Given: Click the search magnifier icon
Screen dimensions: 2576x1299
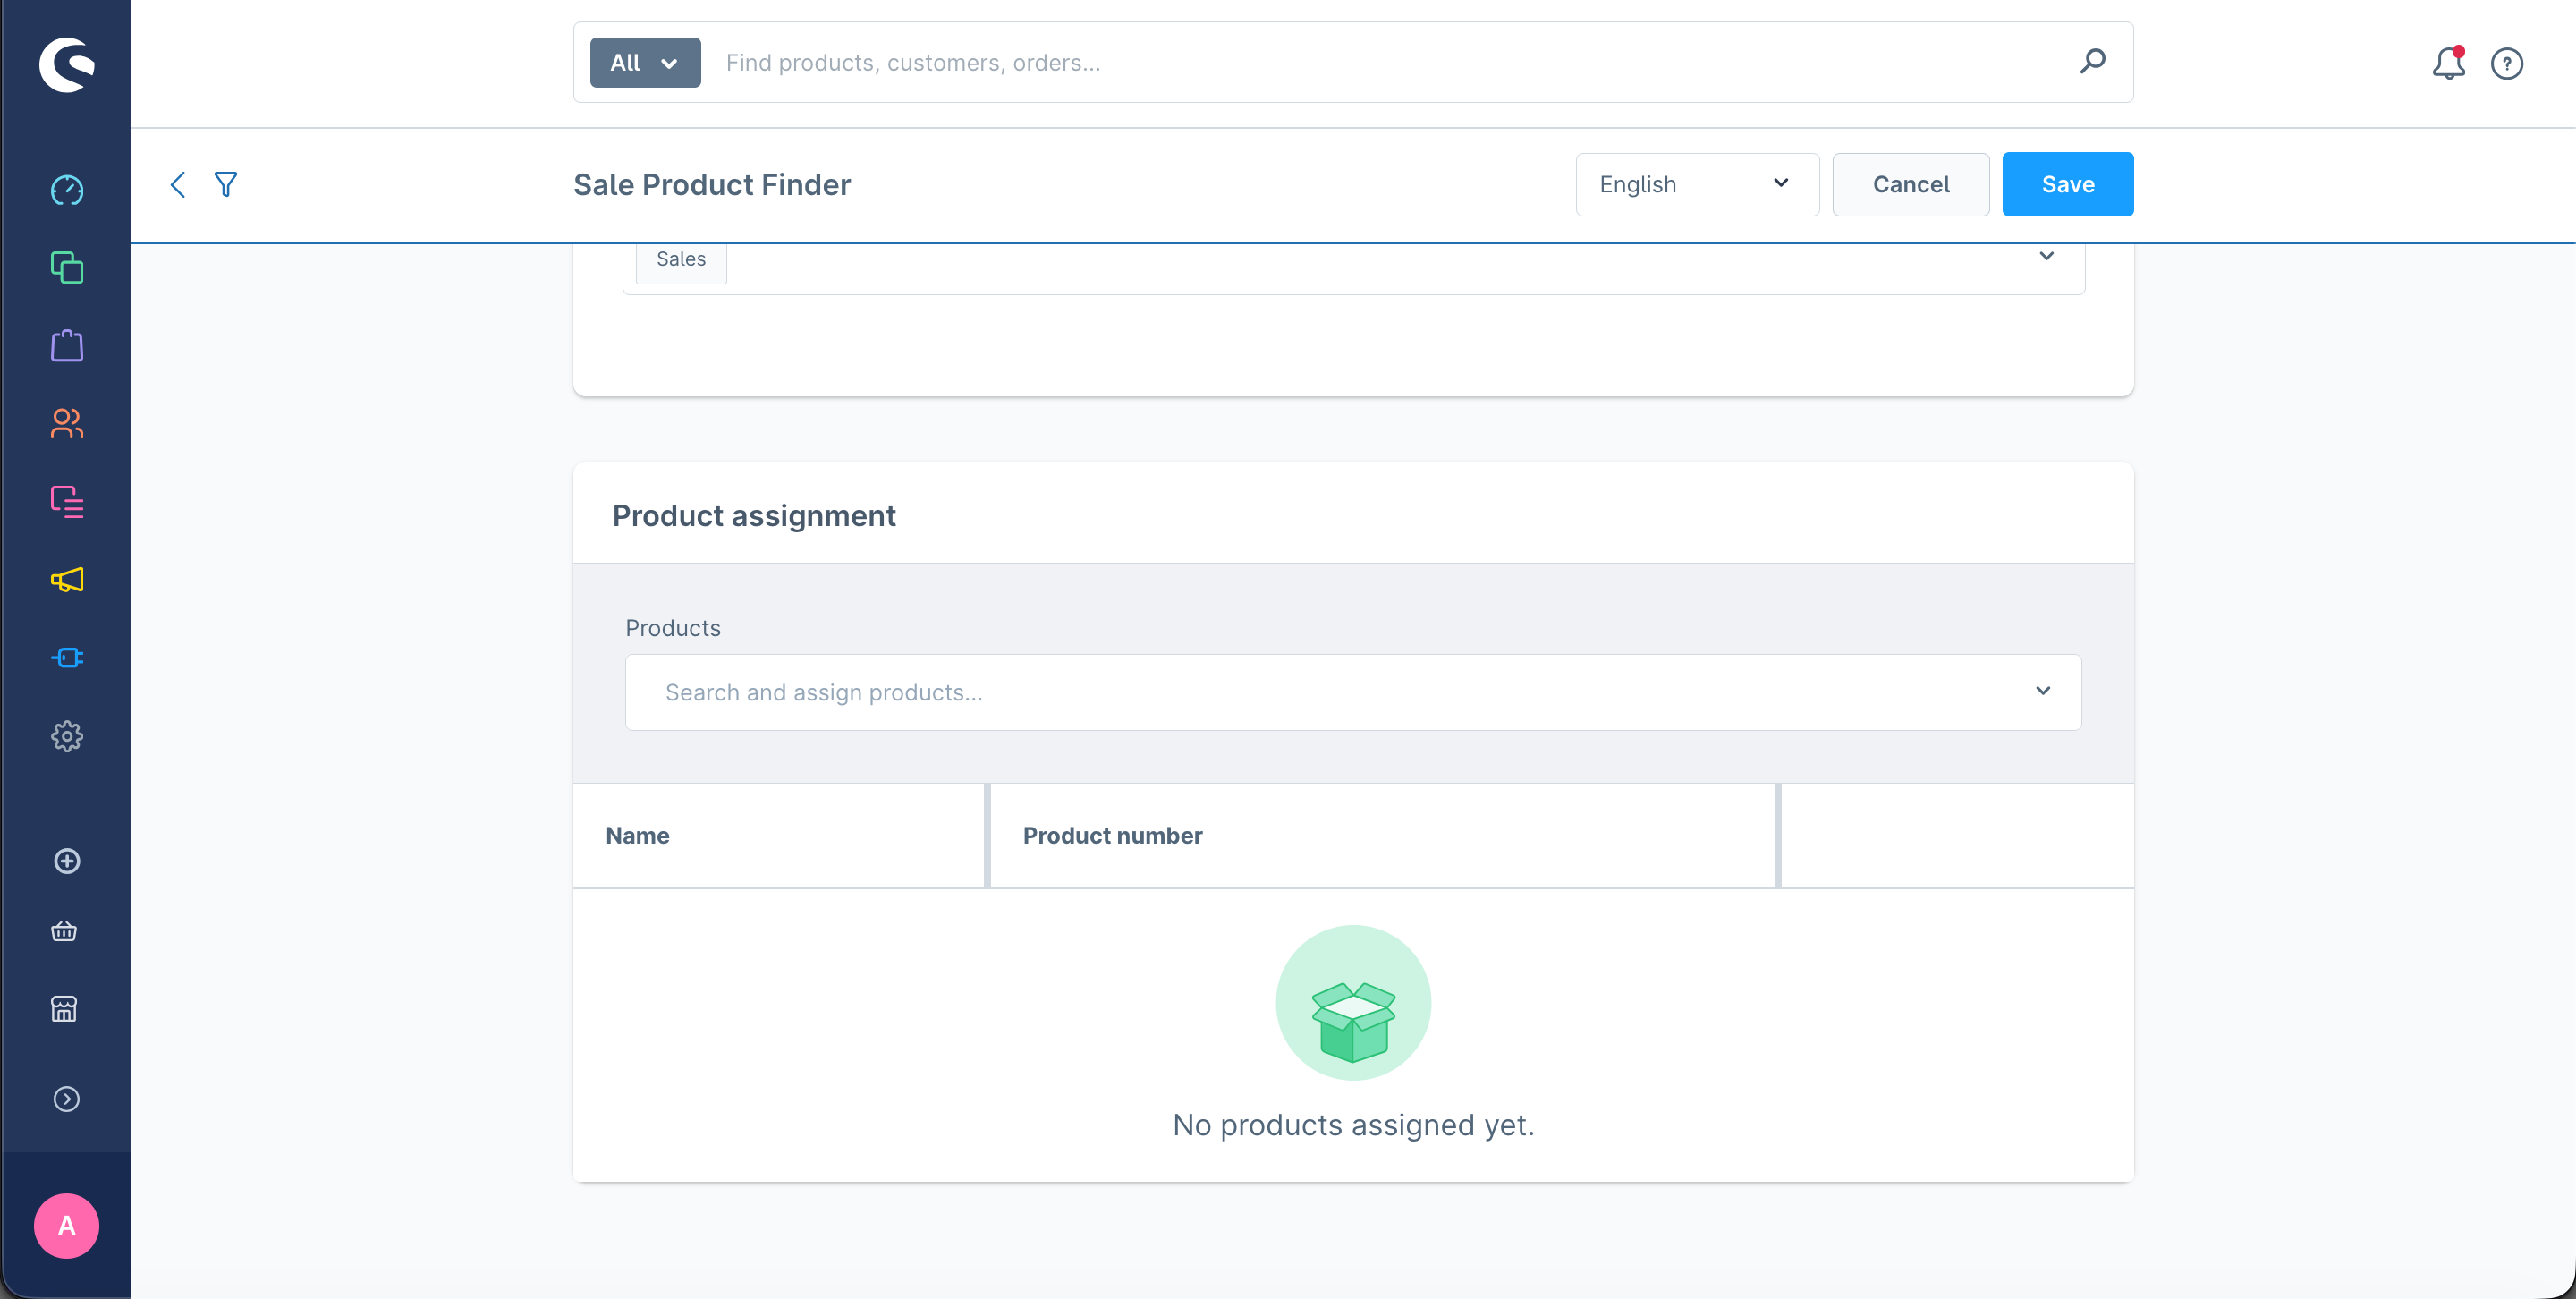Looking at the screenshot, I should click(2093, 62).
